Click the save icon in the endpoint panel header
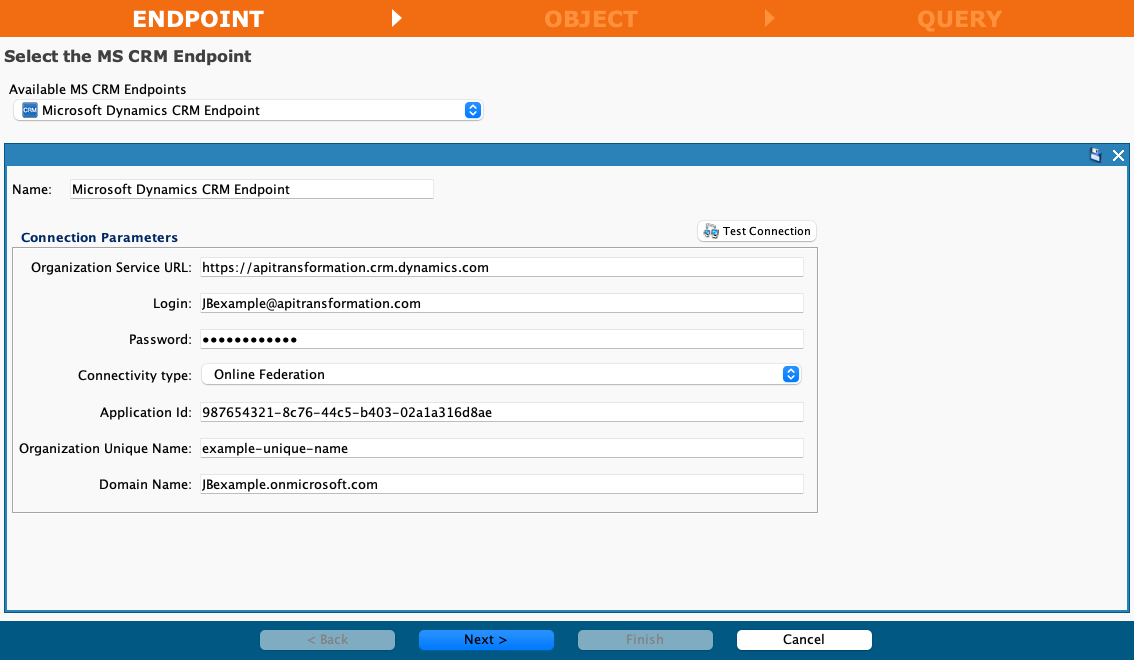This screenshot has height=660, width=1134. click(x=1096, y=155)
